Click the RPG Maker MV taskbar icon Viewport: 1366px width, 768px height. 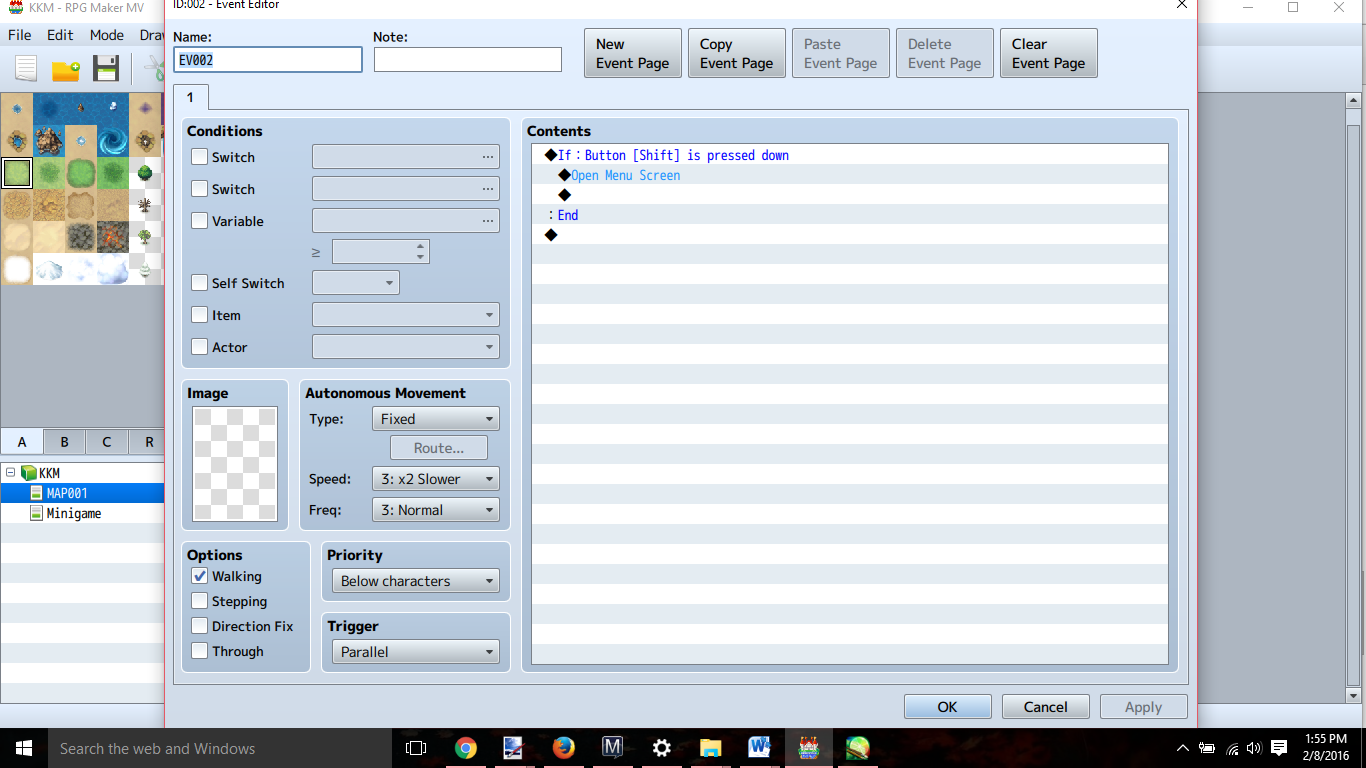pos(808,748)
